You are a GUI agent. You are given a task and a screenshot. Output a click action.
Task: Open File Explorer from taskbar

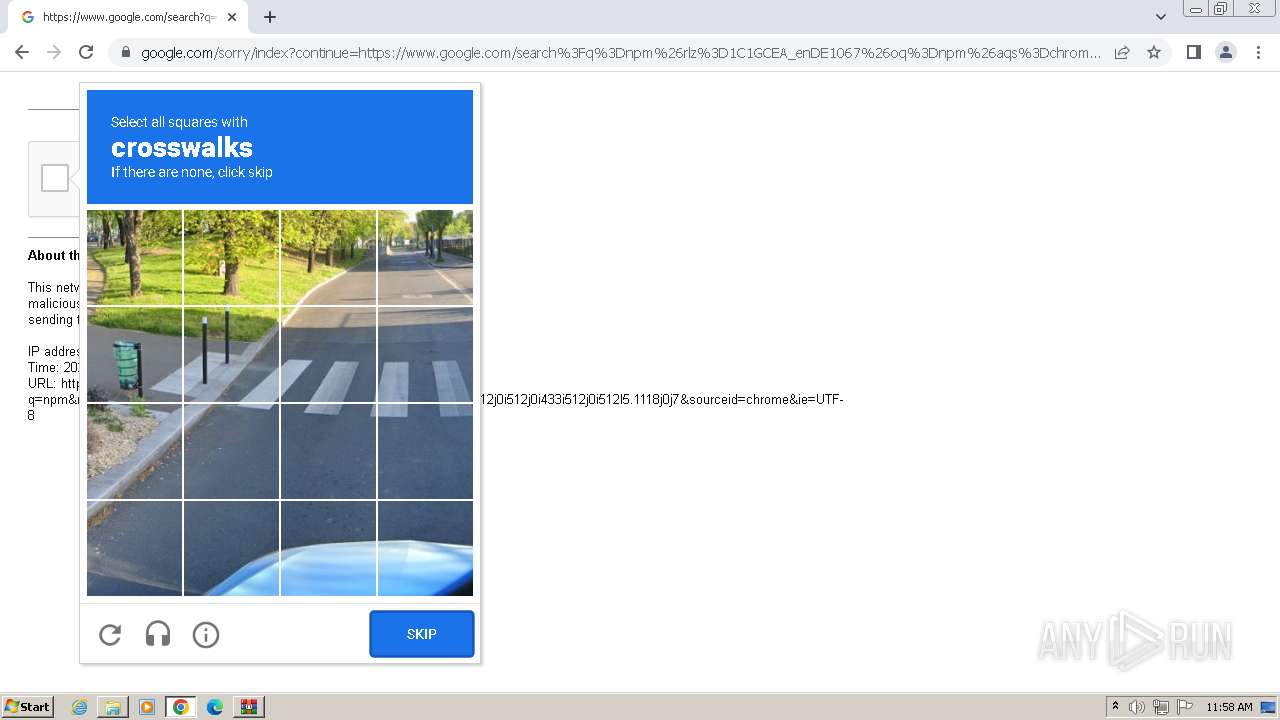click(x=113, y=707)
